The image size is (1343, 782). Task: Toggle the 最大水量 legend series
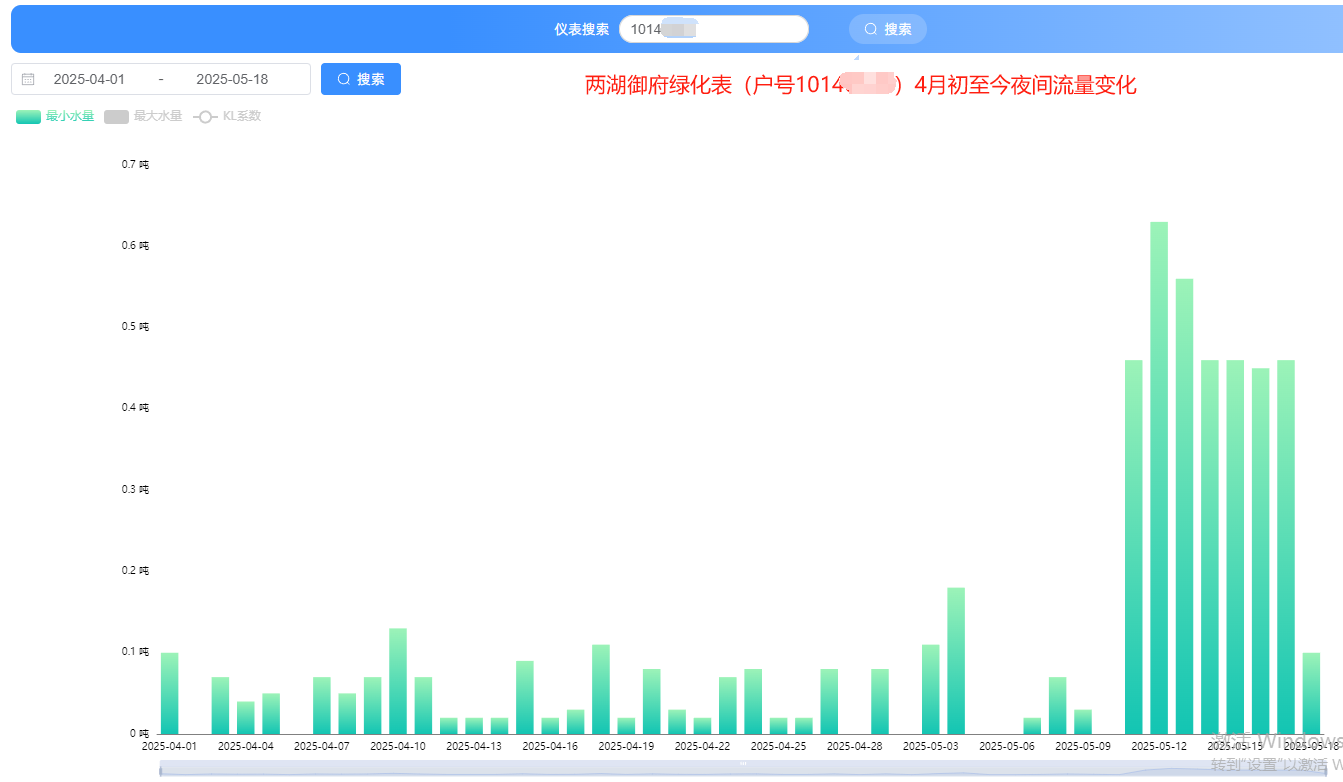143,116
